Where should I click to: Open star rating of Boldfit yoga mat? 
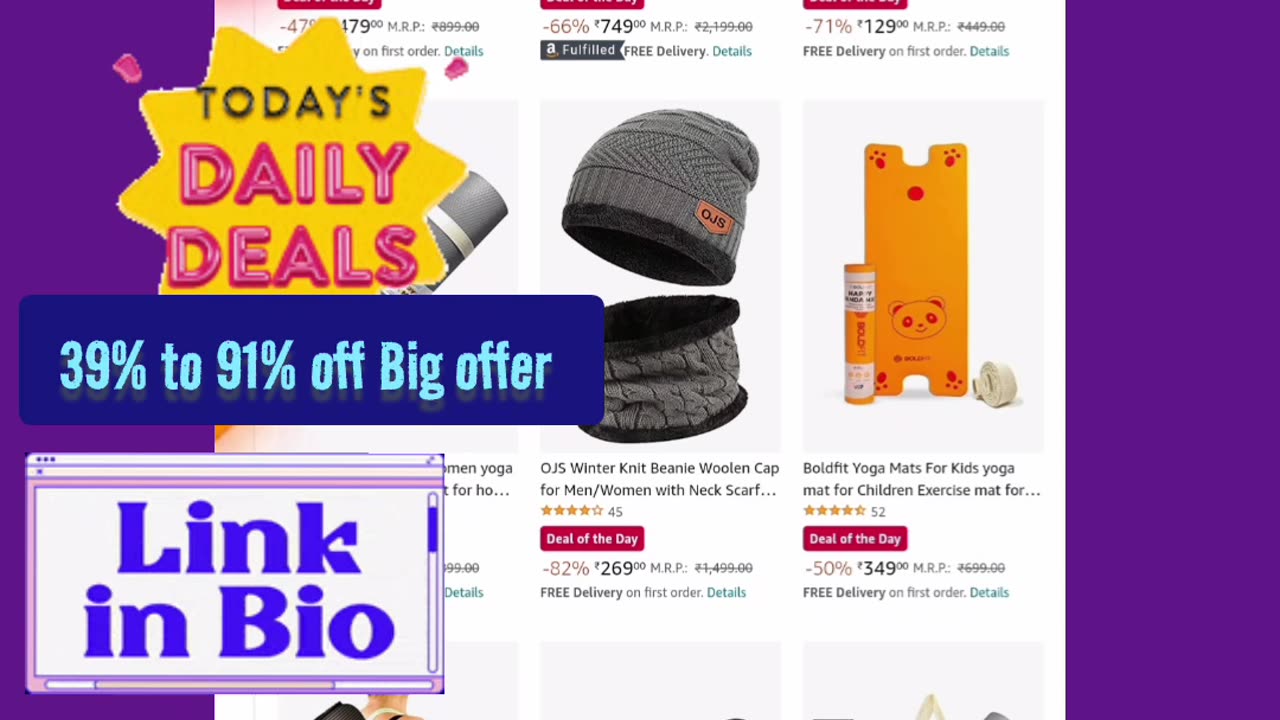[835, 511]
